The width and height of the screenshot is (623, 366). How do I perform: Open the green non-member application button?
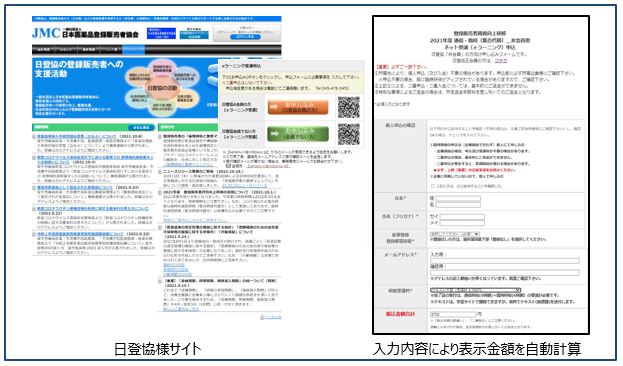298,134
